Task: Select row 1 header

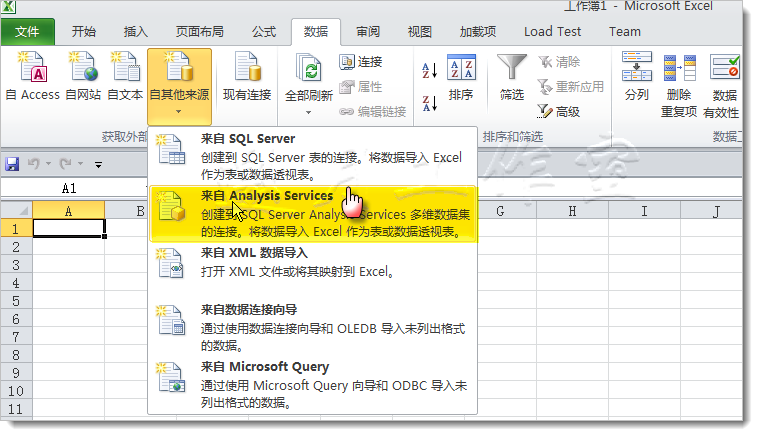Action: 16,229
